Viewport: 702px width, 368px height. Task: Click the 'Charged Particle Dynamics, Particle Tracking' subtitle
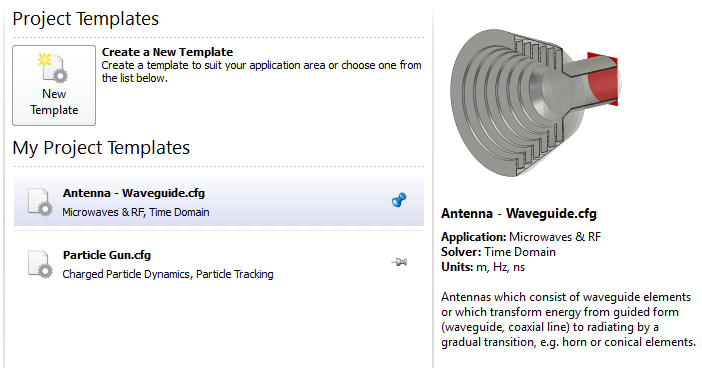click(168, 274)
